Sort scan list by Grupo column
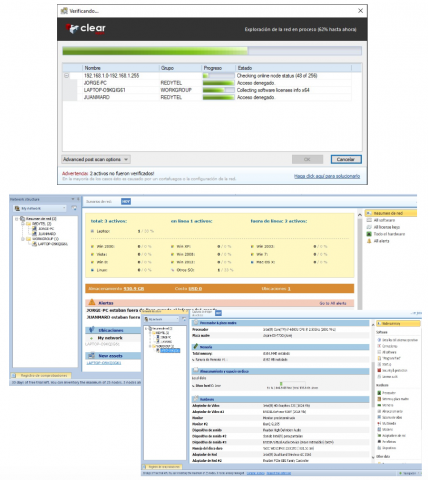The height and width of the screenshot is (480, 428). click(x=180, y=68)
